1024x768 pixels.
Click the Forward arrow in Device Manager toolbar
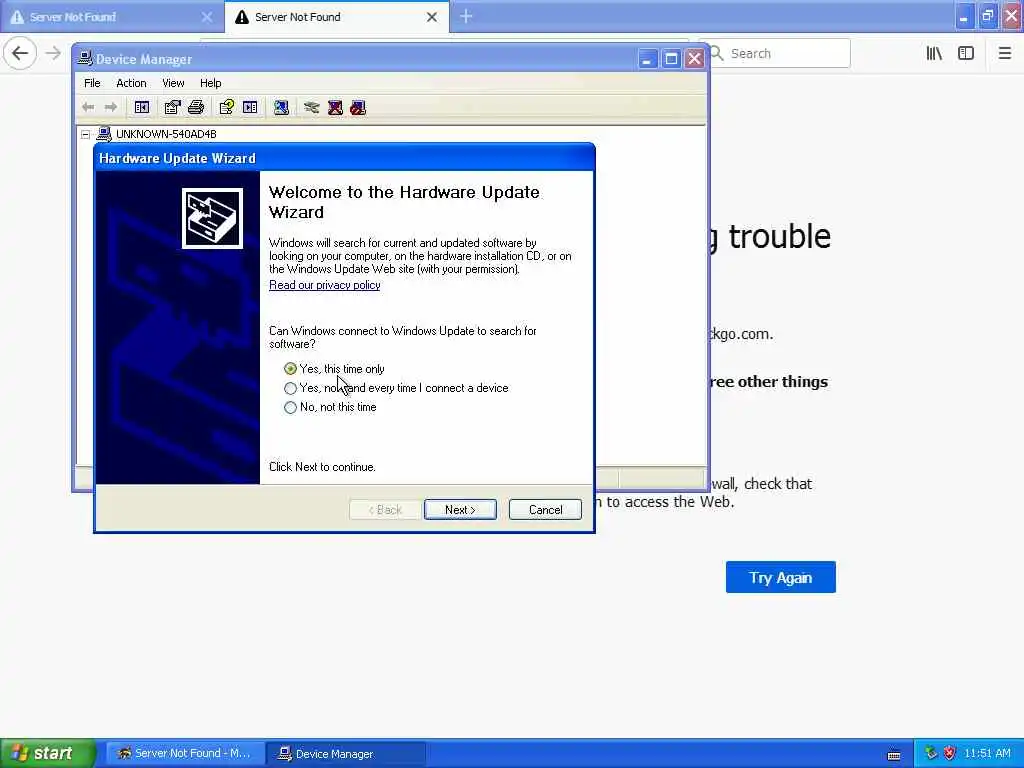click(x=111, y=107)
